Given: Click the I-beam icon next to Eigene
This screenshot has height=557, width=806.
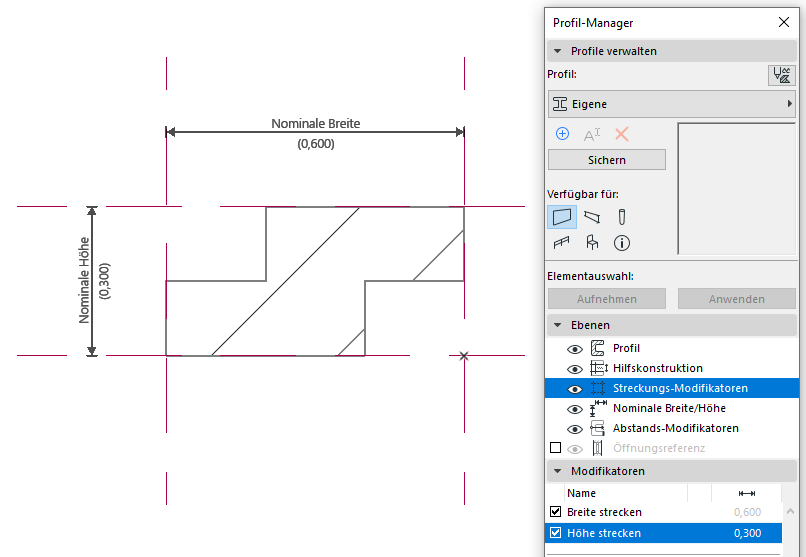Looking at the screenshot, I should [560, 104].
